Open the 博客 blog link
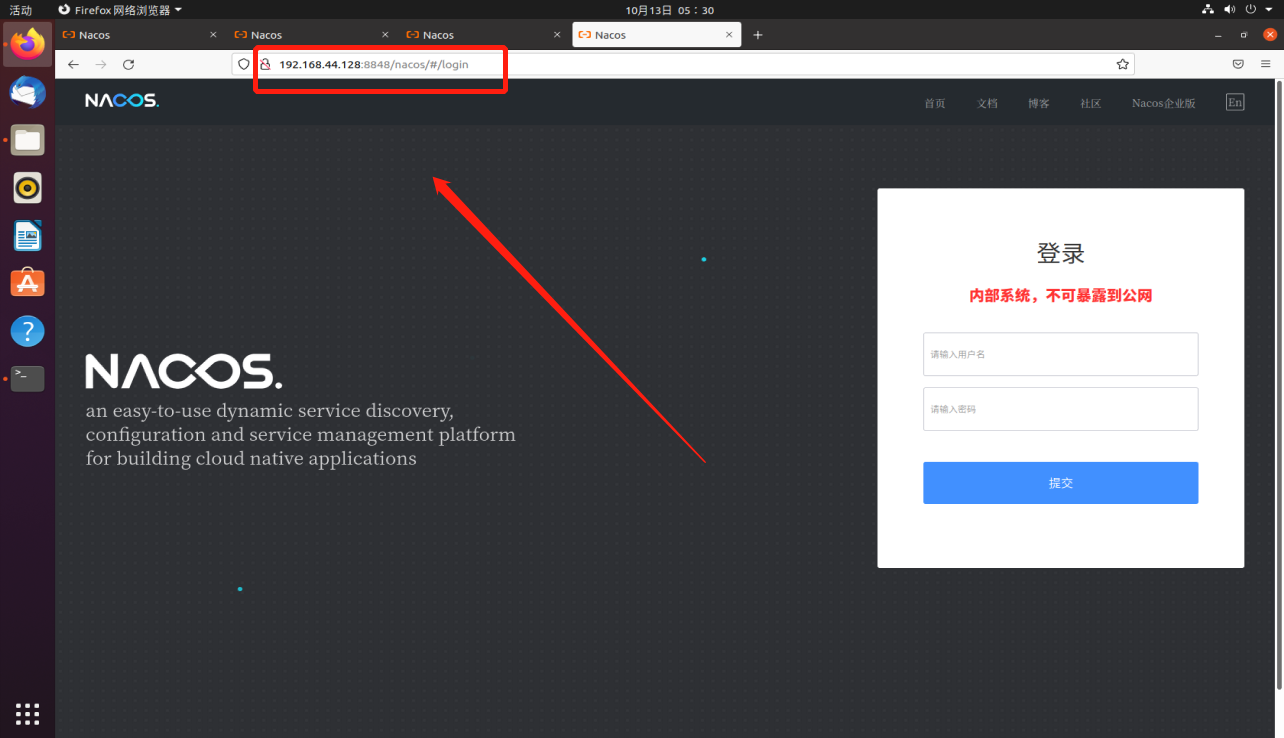Viewport: 1284px width, 738px height. (1039, 103)
